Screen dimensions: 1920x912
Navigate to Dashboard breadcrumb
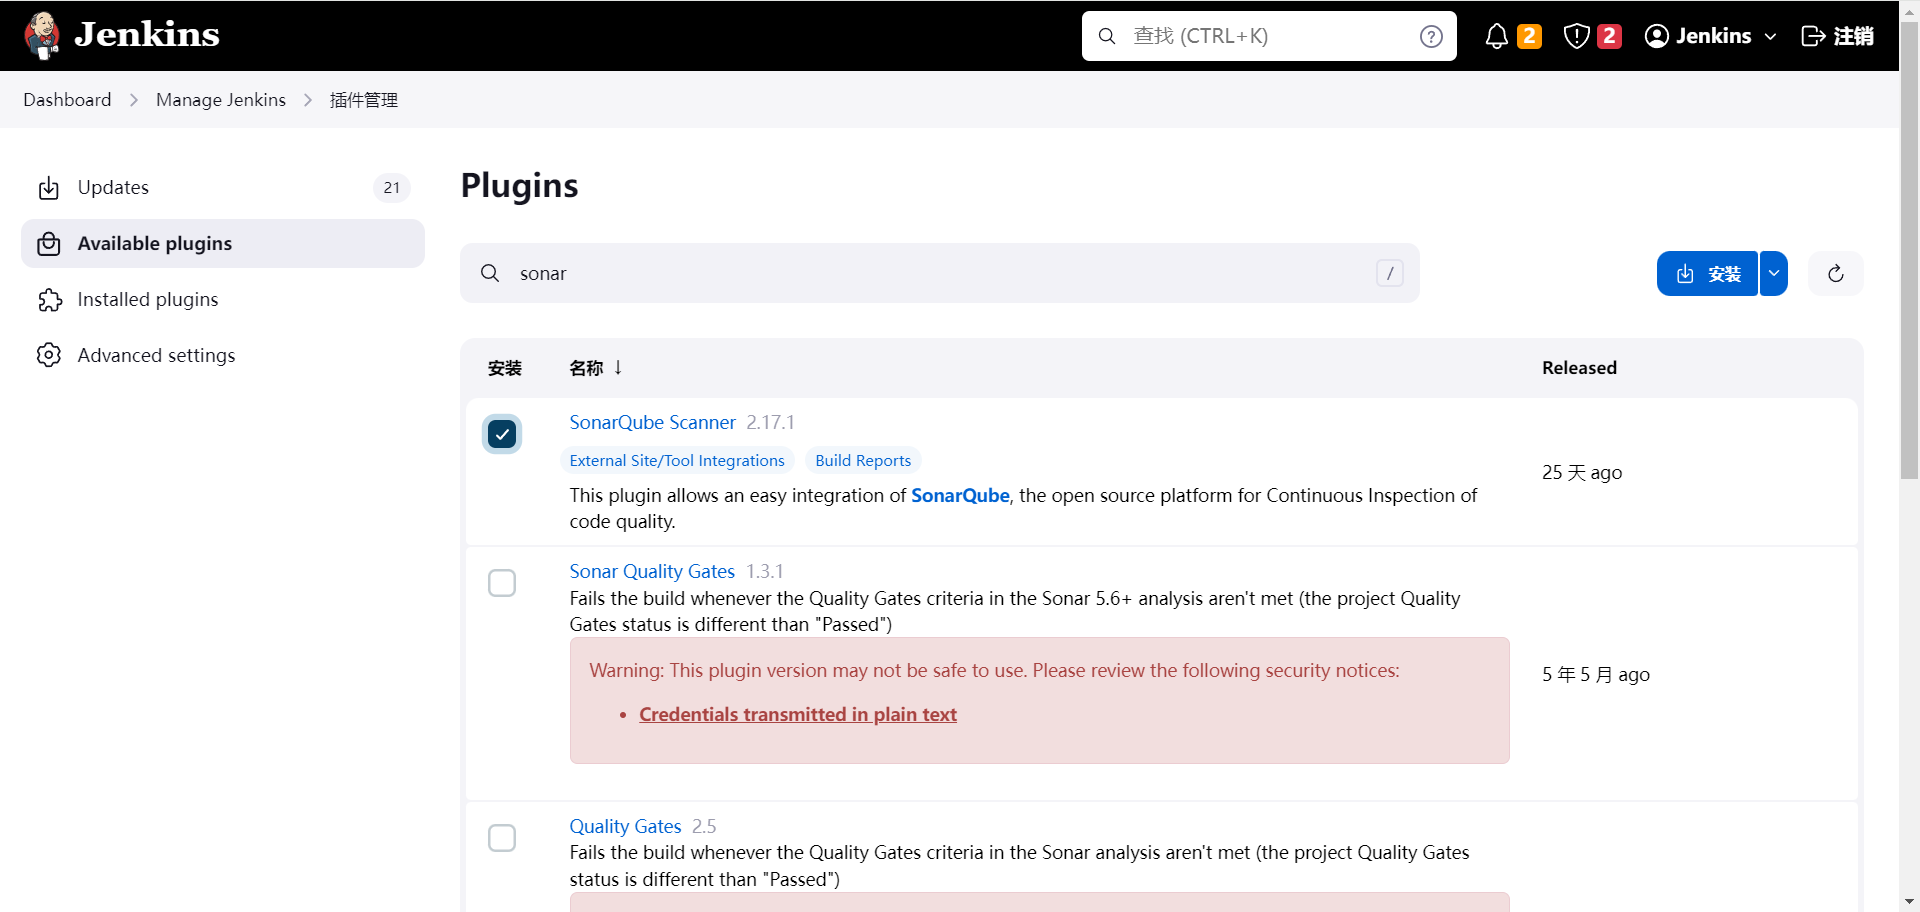67,100
